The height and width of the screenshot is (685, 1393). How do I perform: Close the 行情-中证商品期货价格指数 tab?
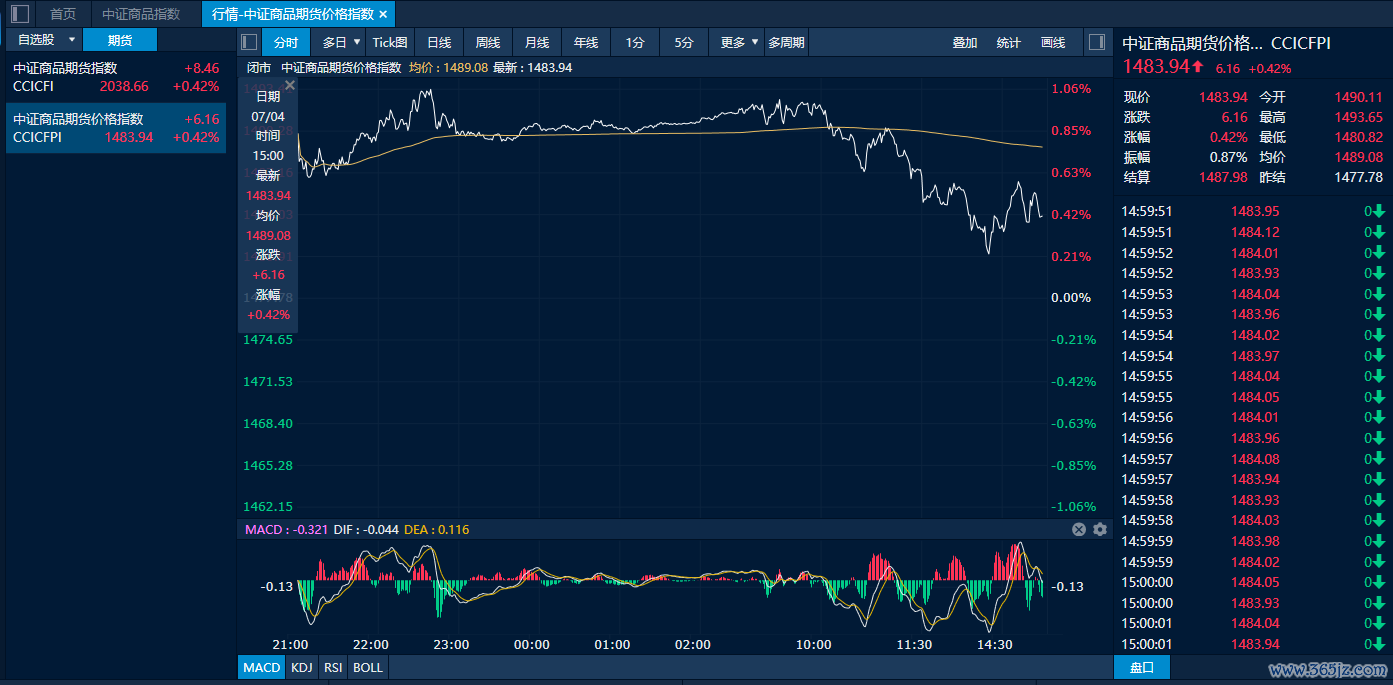pos(383,14)
